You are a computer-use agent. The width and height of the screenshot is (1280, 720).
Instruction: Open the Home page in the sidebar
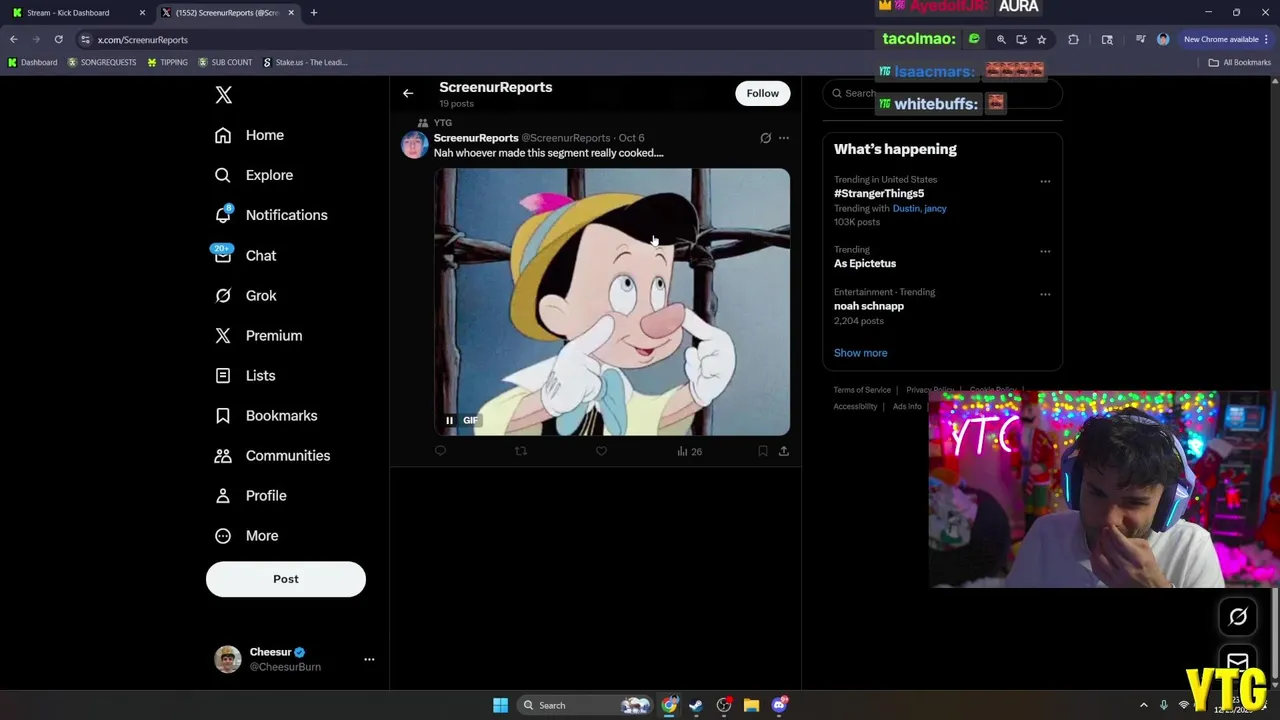[250, 135]
